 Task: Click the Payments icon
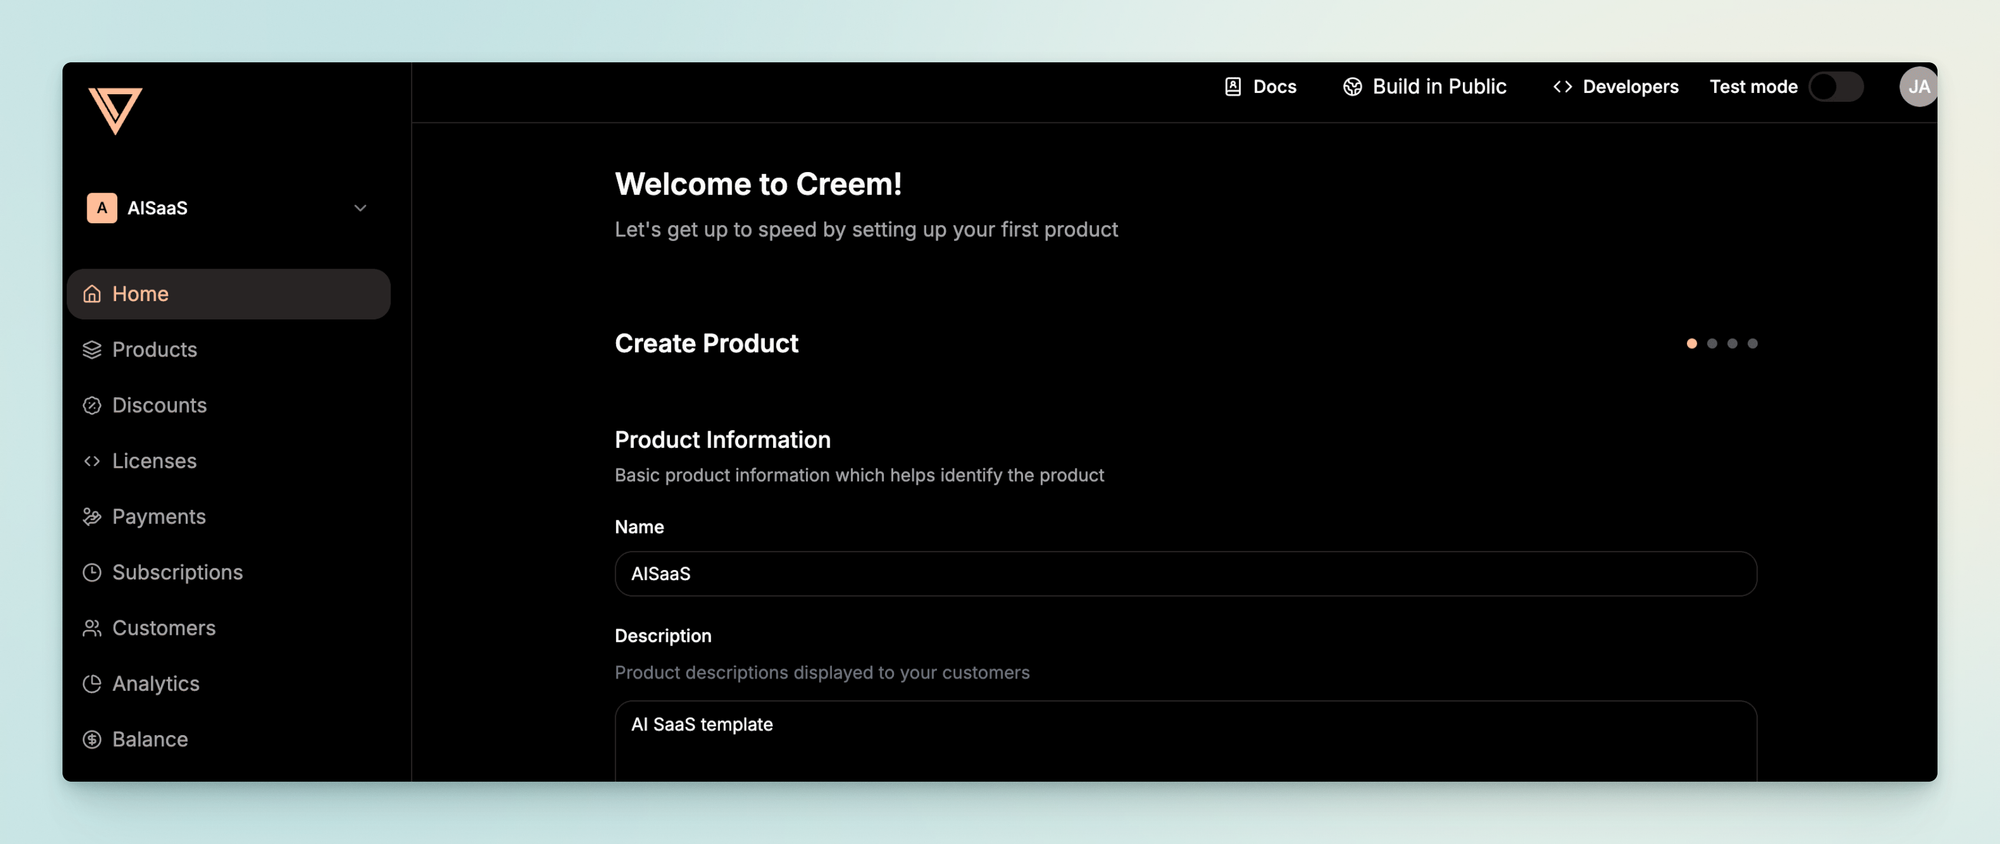click(x=92, y=517)
